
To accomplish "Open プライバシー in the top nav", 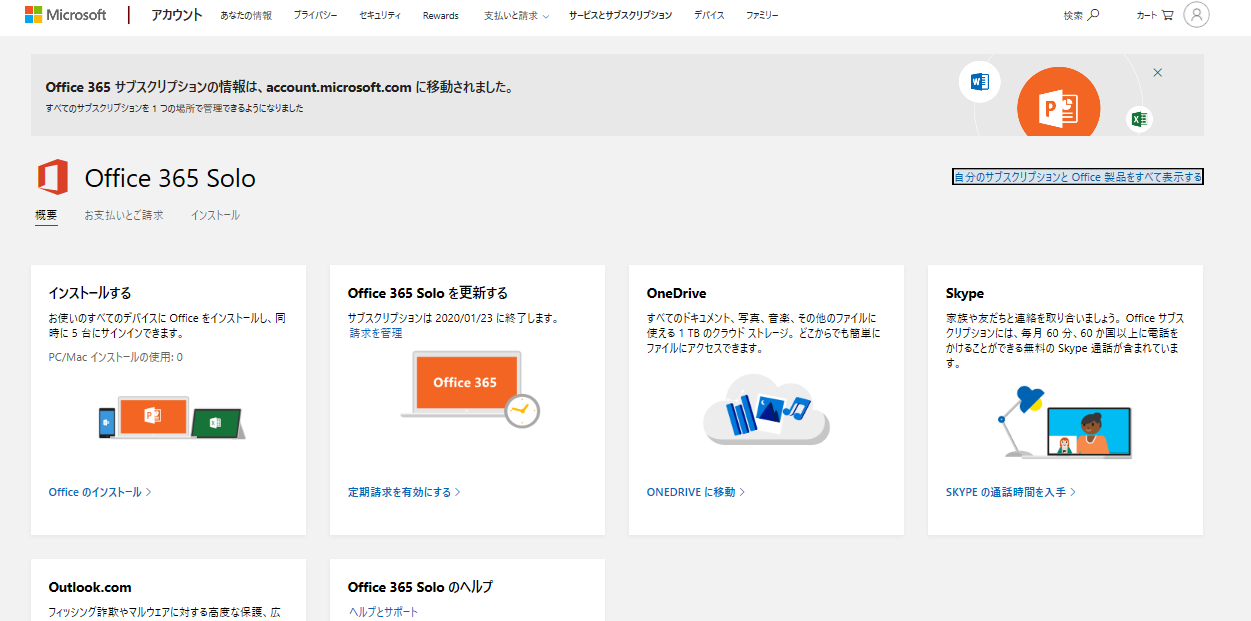I will coord(315,16).
